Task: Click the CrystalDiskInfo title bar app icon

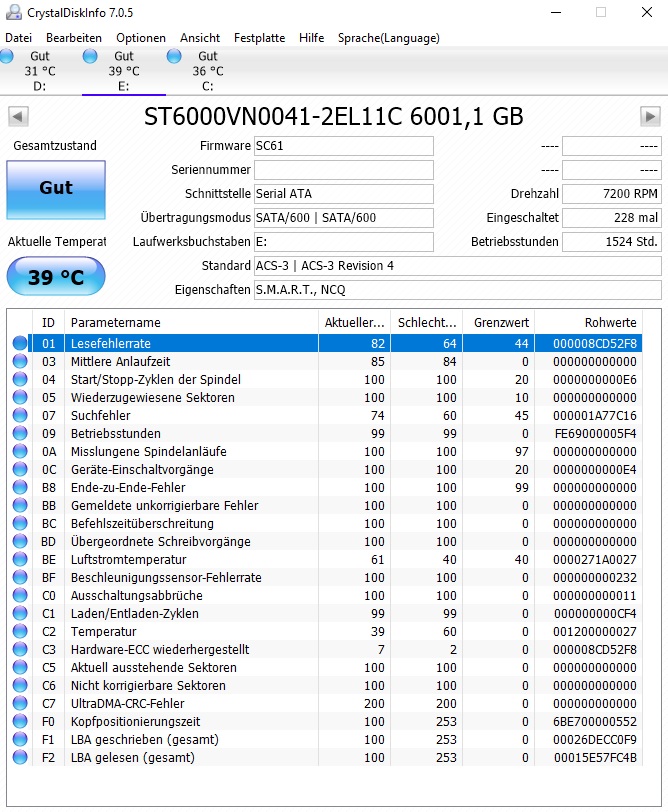Action: tap(14, 12)
